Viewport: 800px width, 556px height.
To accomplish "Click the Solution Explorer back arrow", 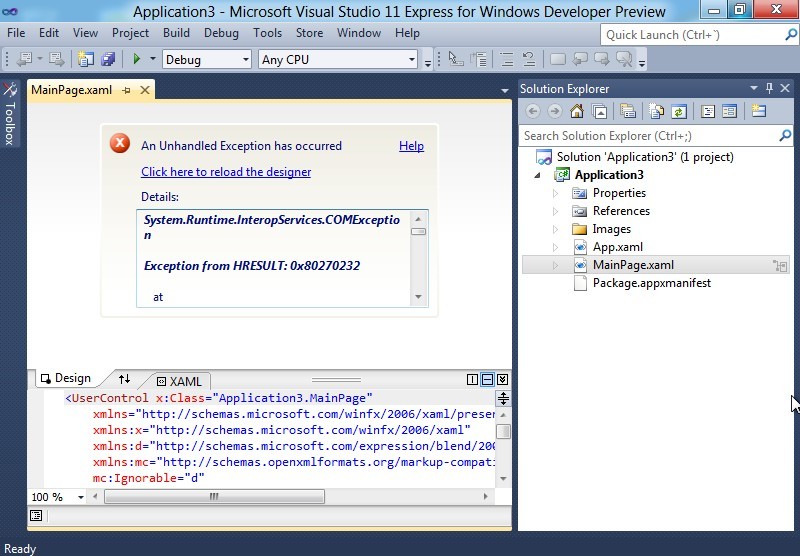I will (533, 111).
